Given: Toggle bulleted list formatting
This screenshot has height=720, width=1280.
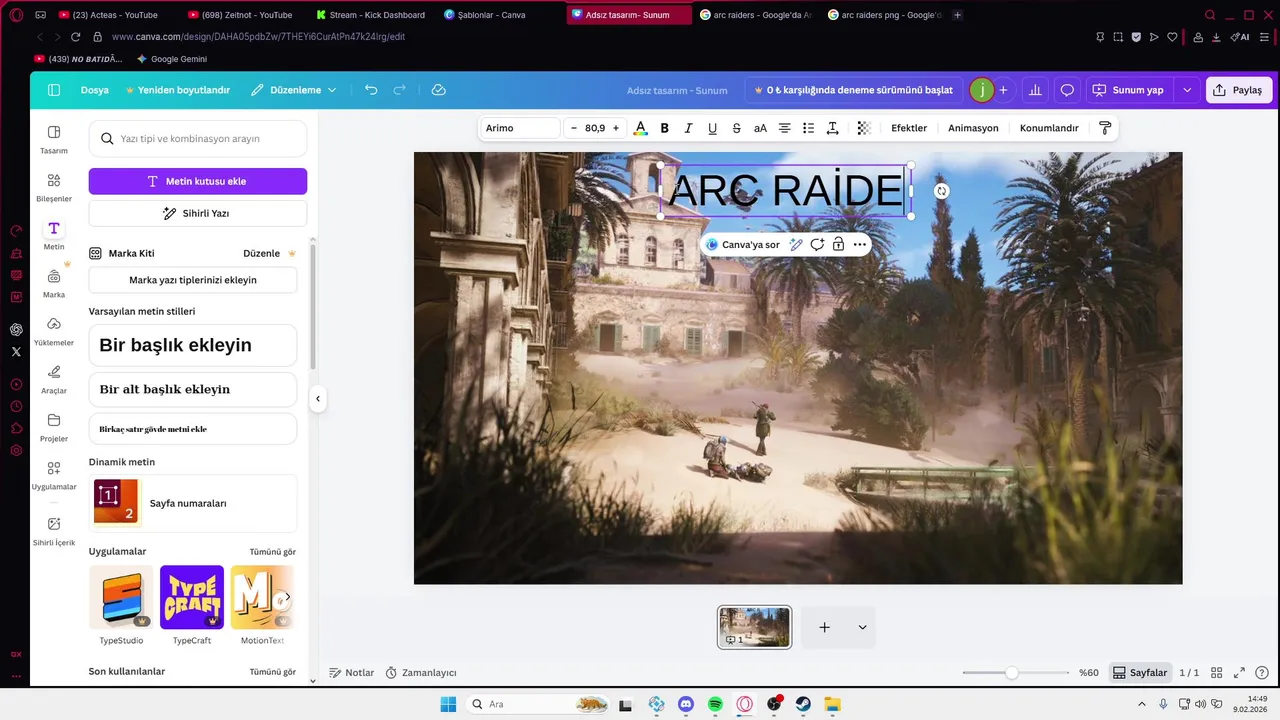Looking at the screenshot, I should coord(808,128).
